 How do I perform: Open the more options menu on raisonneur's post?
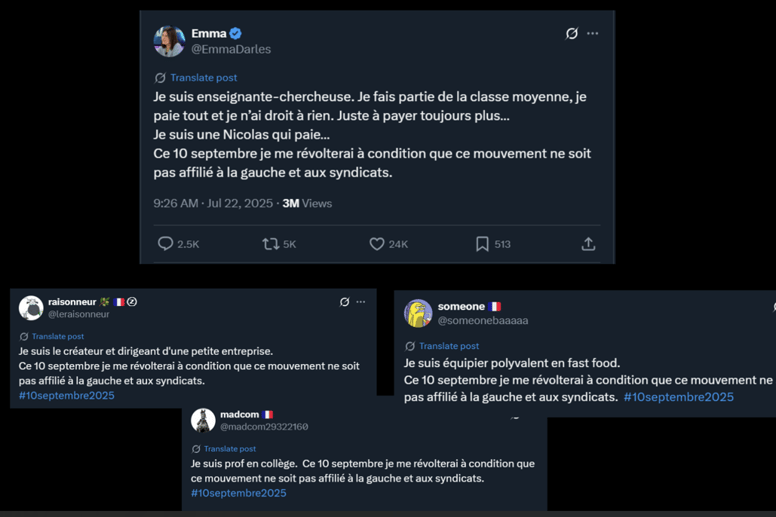[361, 301]
